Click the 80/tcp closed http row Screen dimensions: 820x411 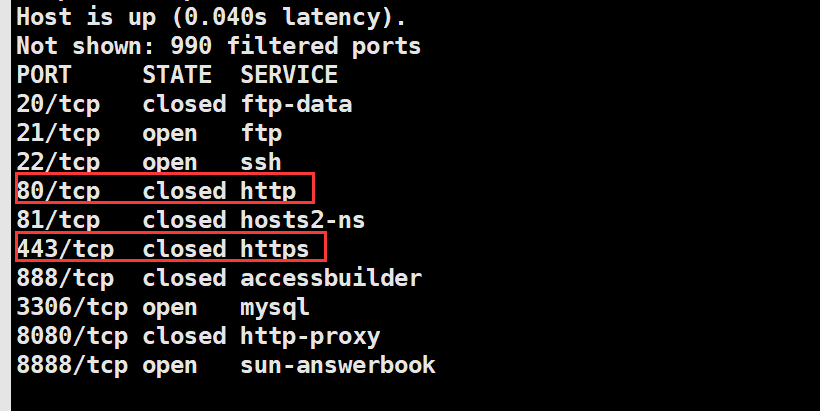point(165,188)
